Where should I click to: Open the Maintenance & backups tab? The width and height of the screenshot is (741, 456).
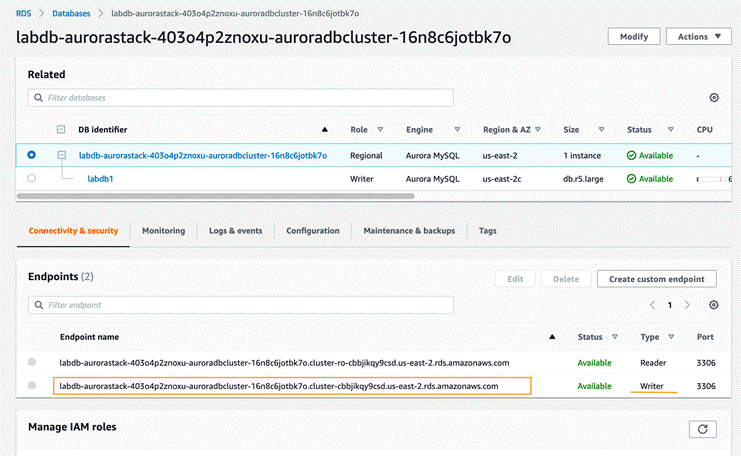(x=409, y=231)
